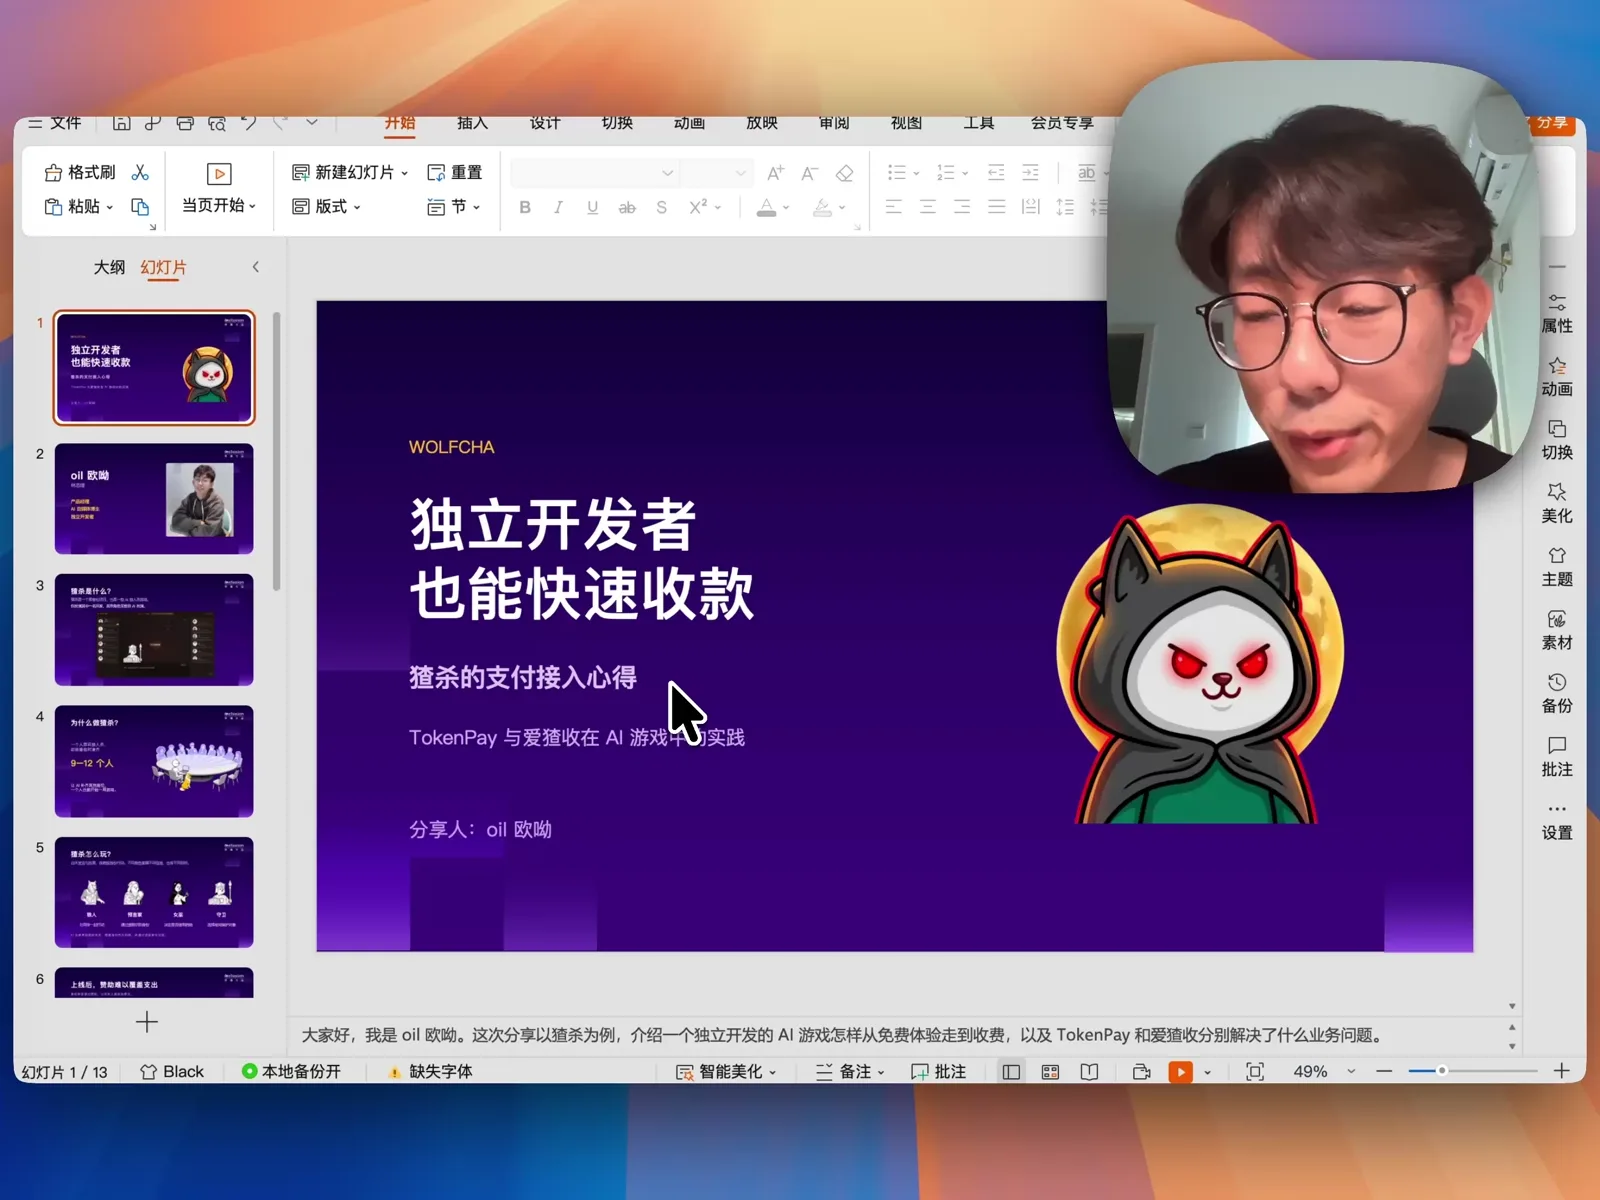Click the add slide plus icon below thumbnails
This screenshot has width=1600, height=1200.
[147, 1022]
